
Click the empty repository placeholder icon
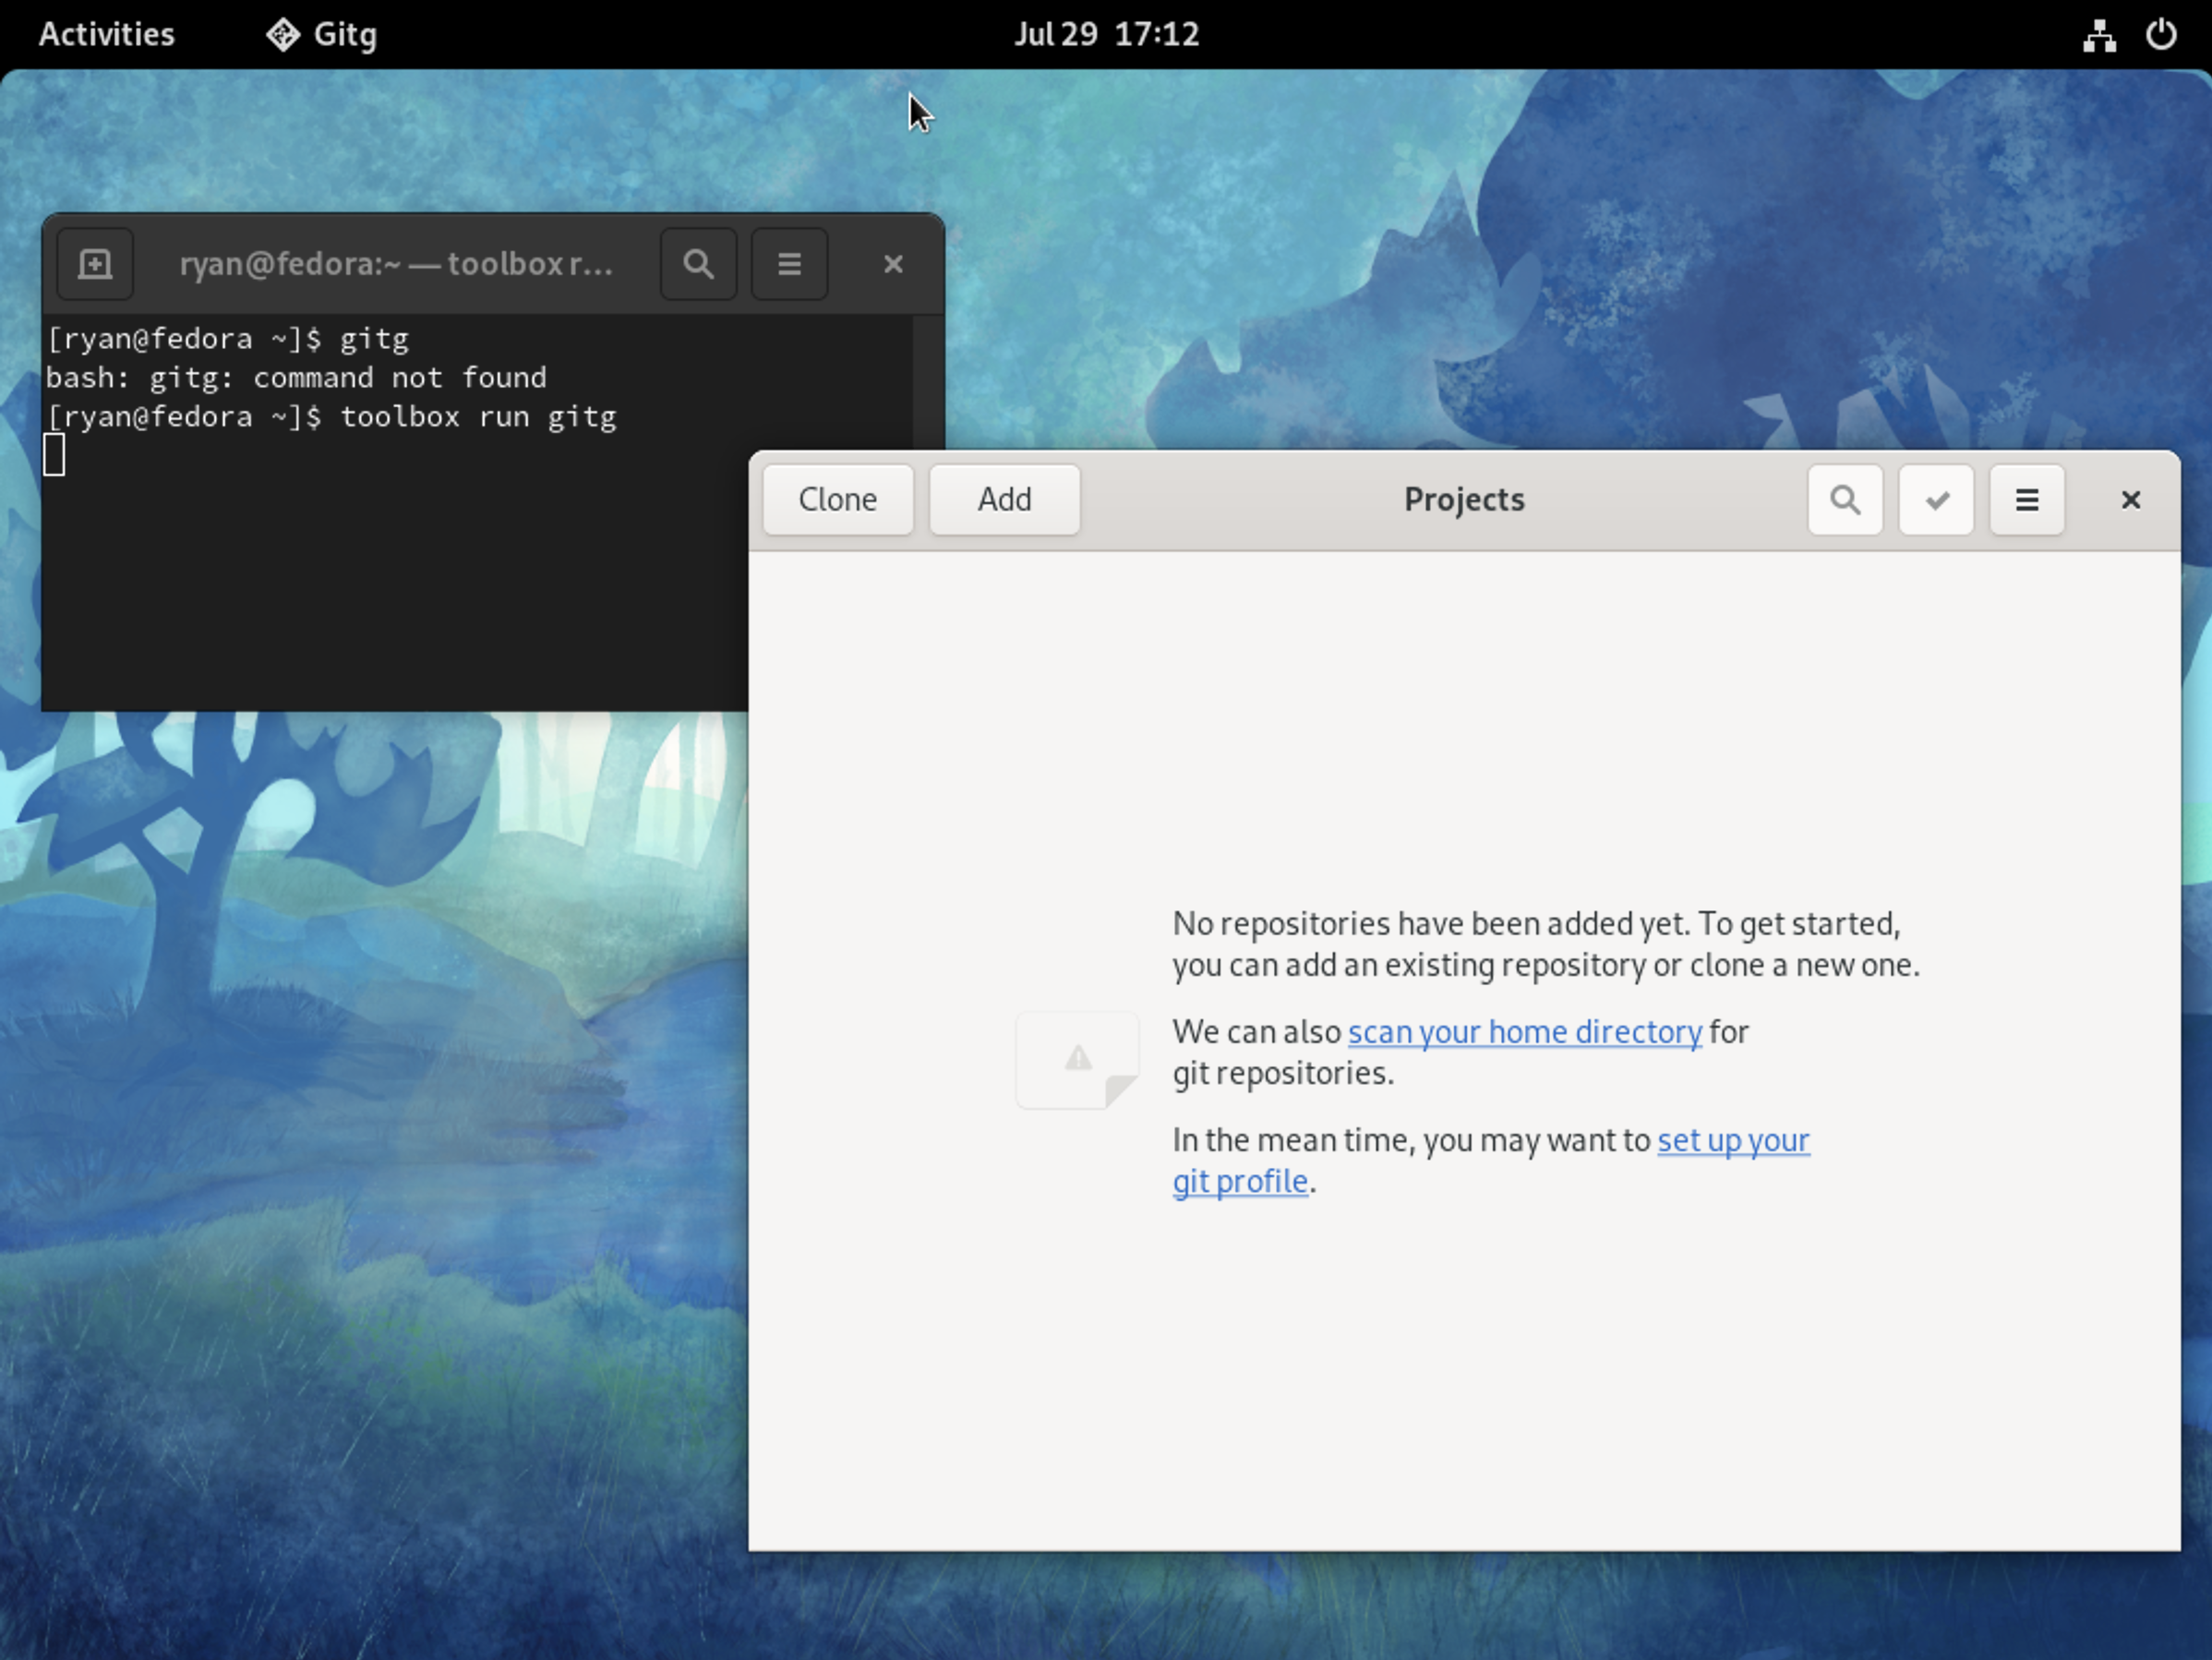(x=1076, y=1059)
